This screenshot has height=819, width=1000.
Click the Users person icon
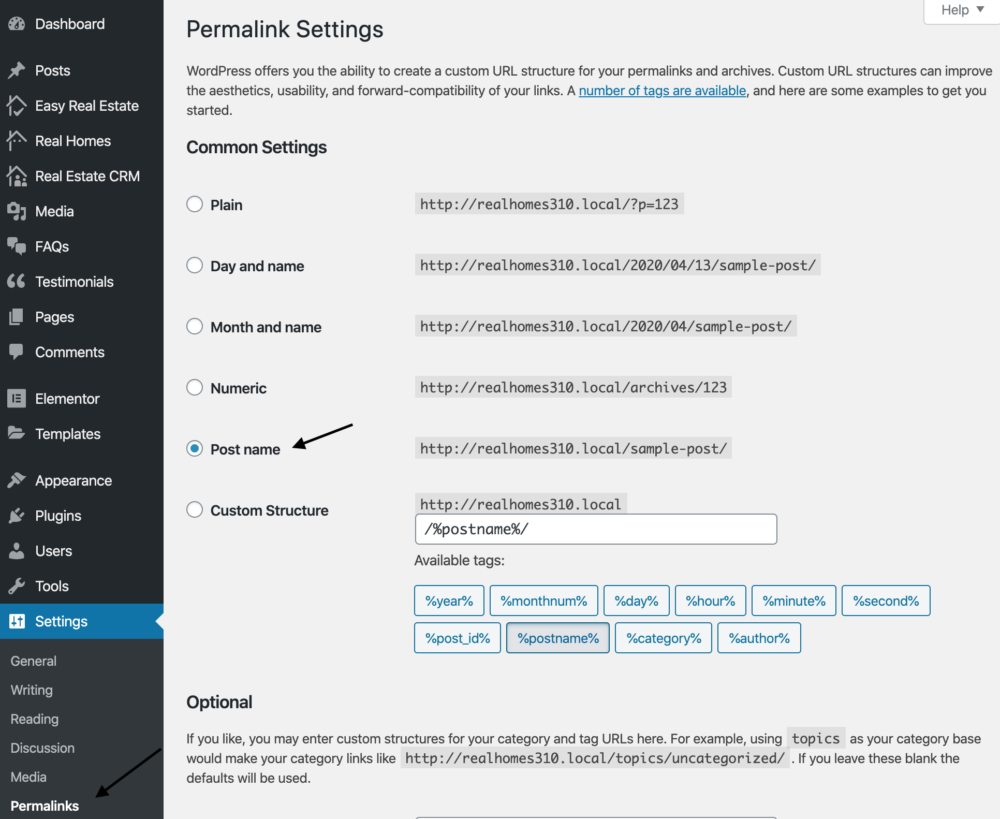coord(17,550)
